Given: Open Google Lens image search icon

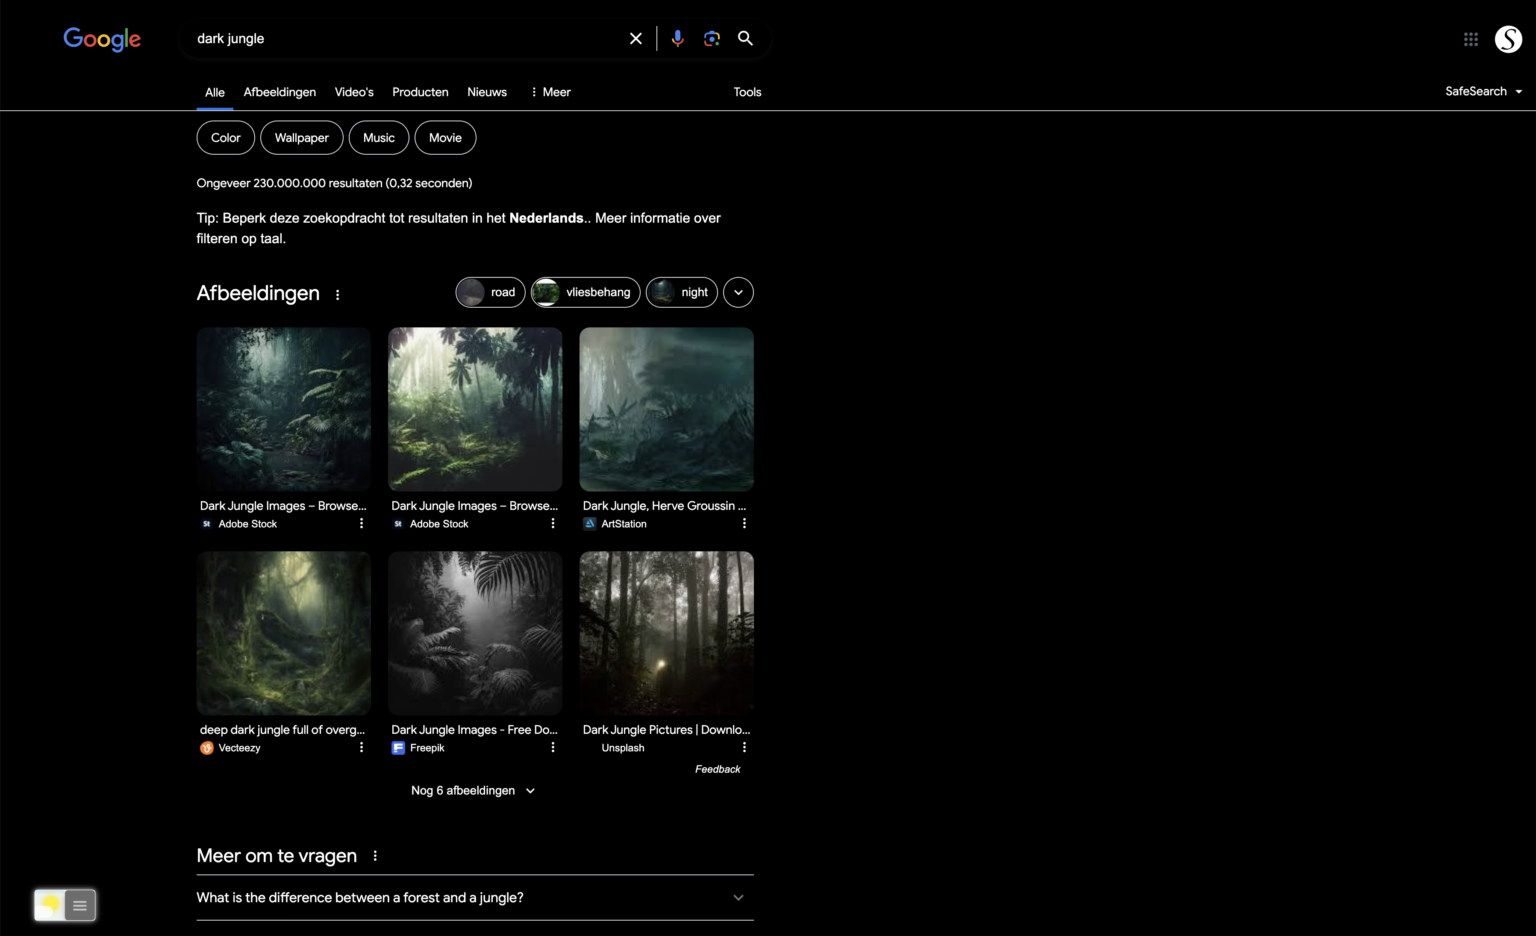Looking at the screenshot, I should click(712, 38).
